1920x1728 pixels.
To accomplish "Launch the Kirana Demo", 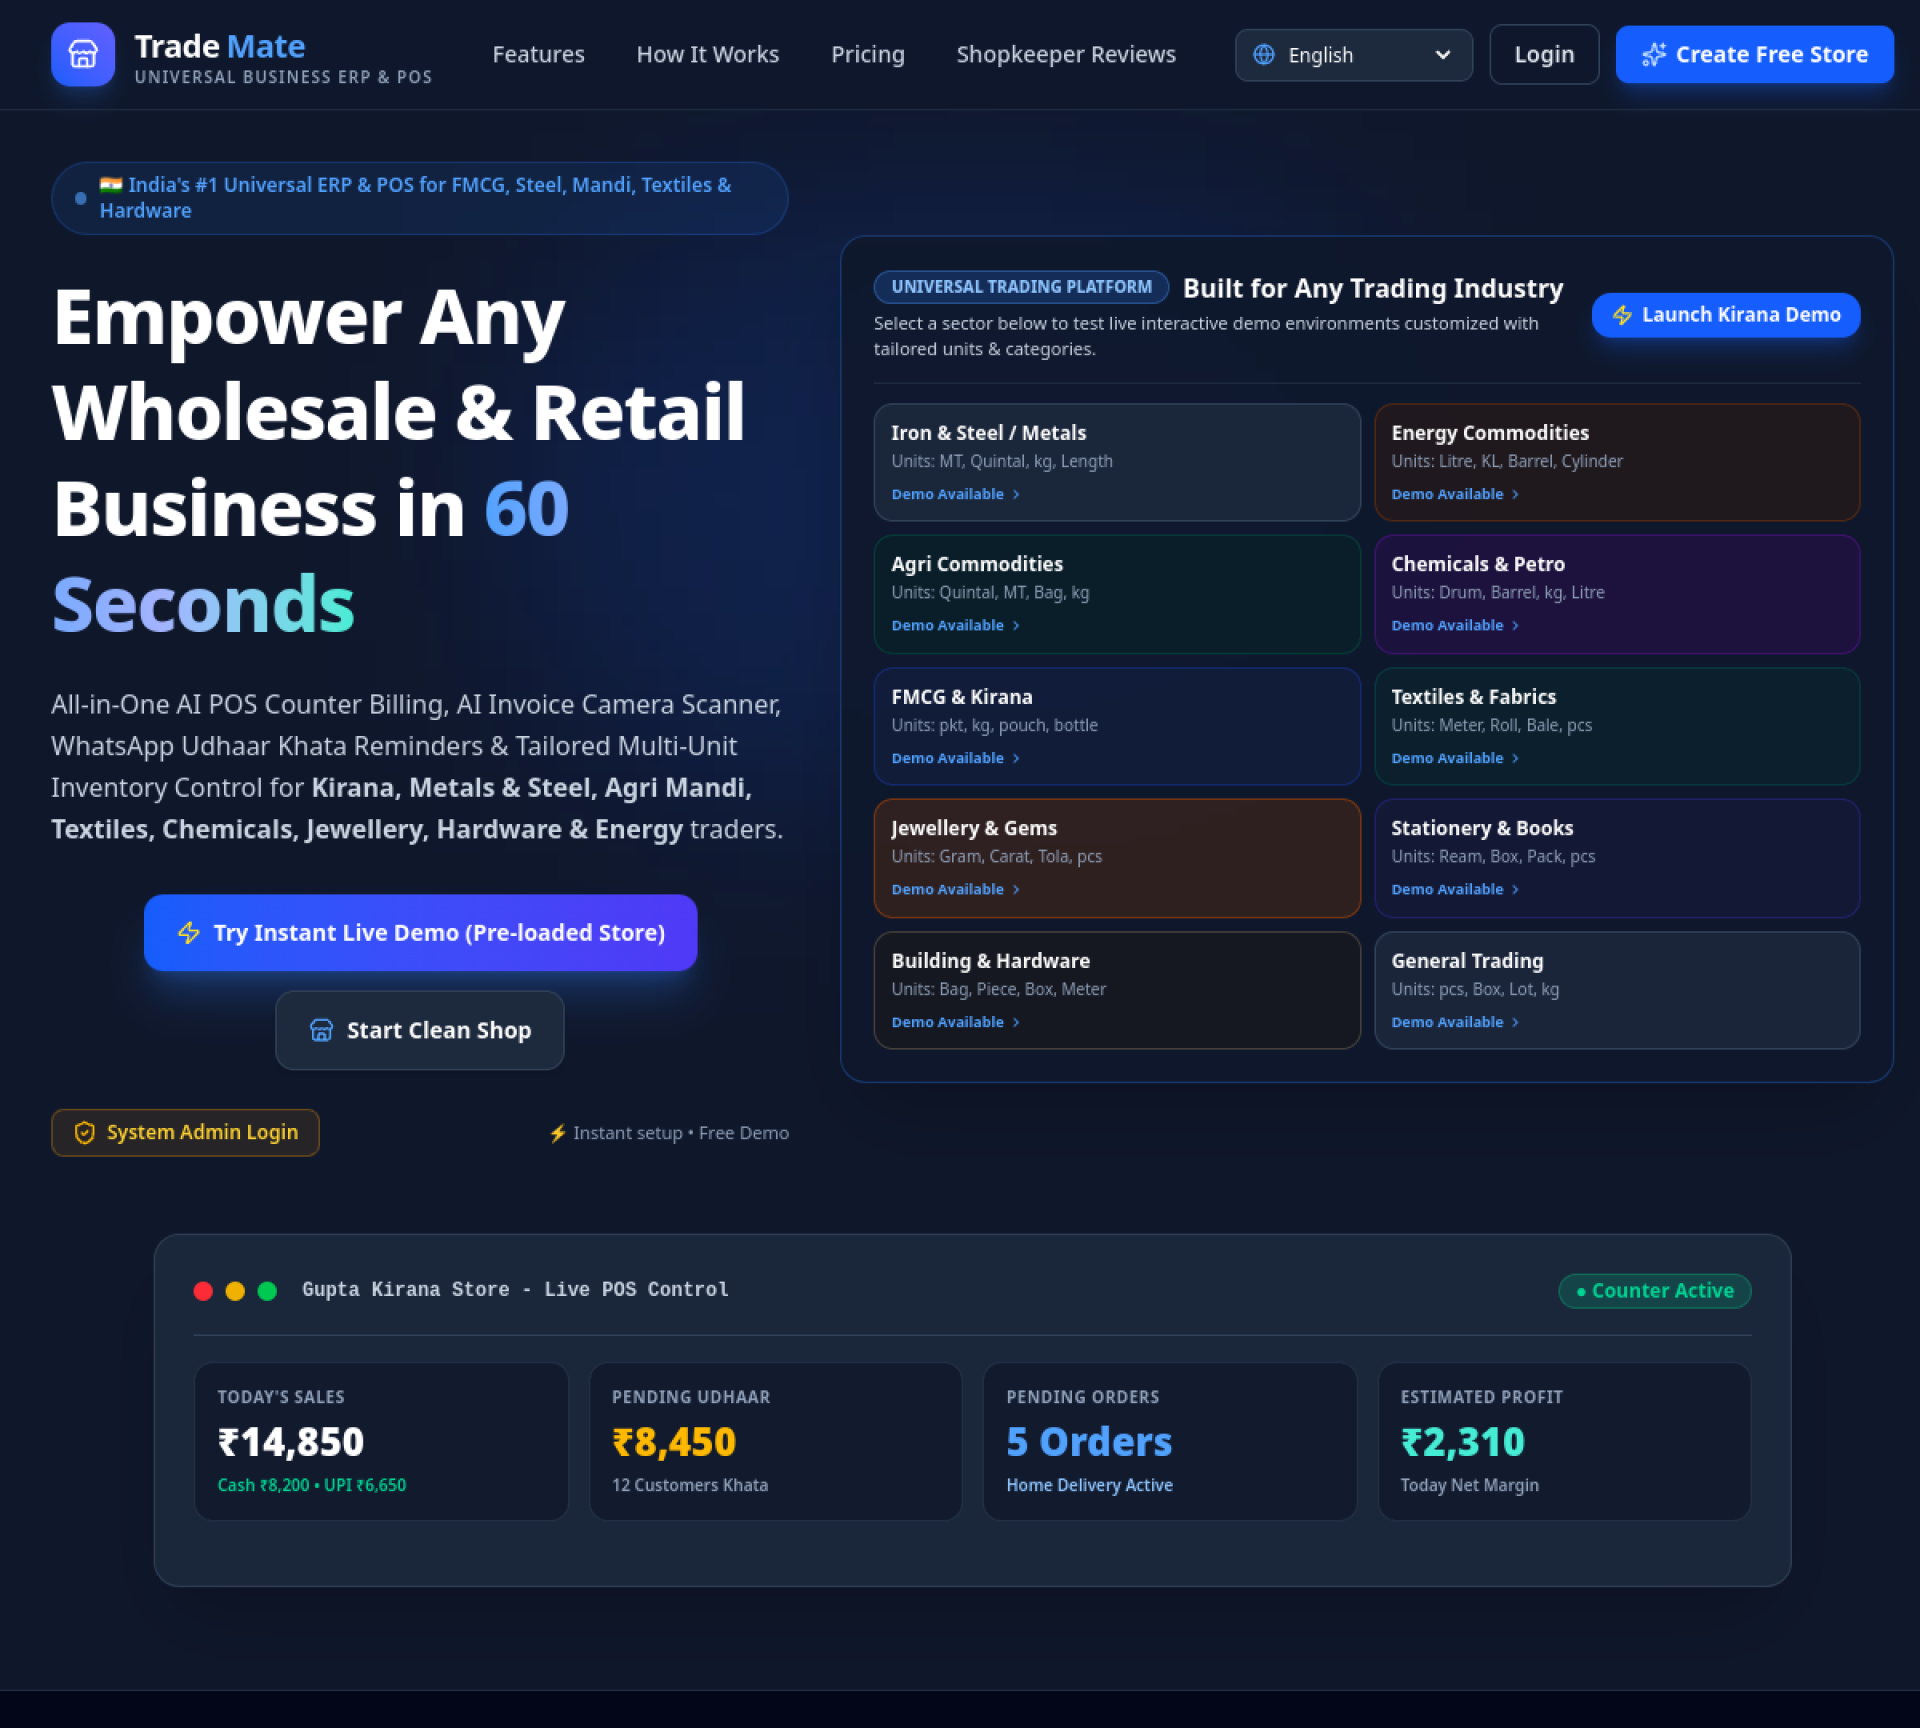I will 1725,314.
